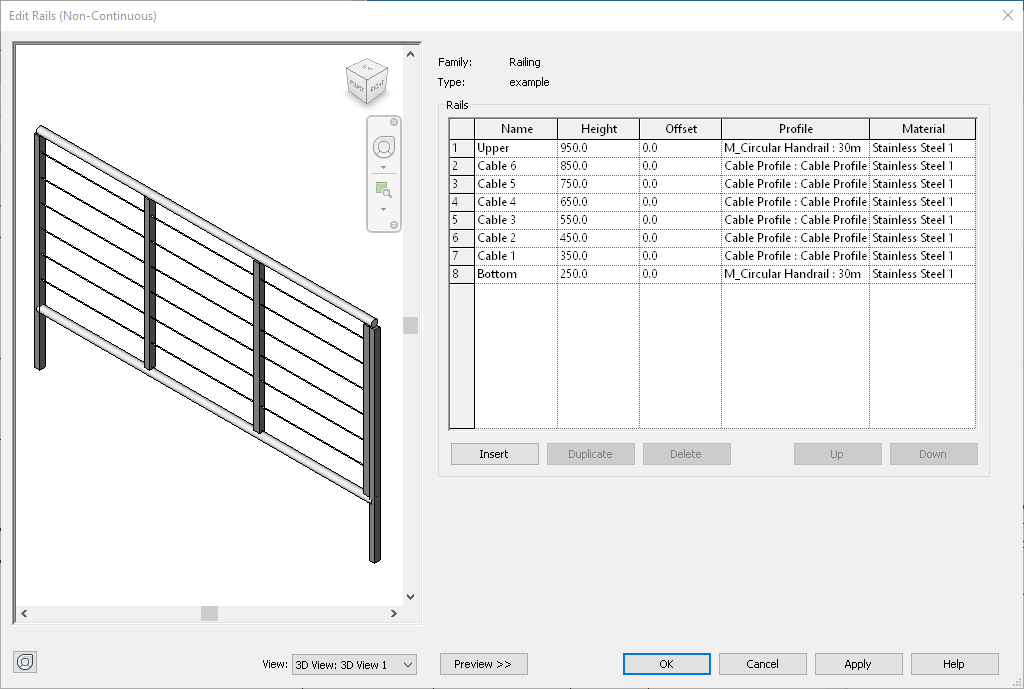
Task: Expand the Zoom tool options arrow
Action: [383, 210]
